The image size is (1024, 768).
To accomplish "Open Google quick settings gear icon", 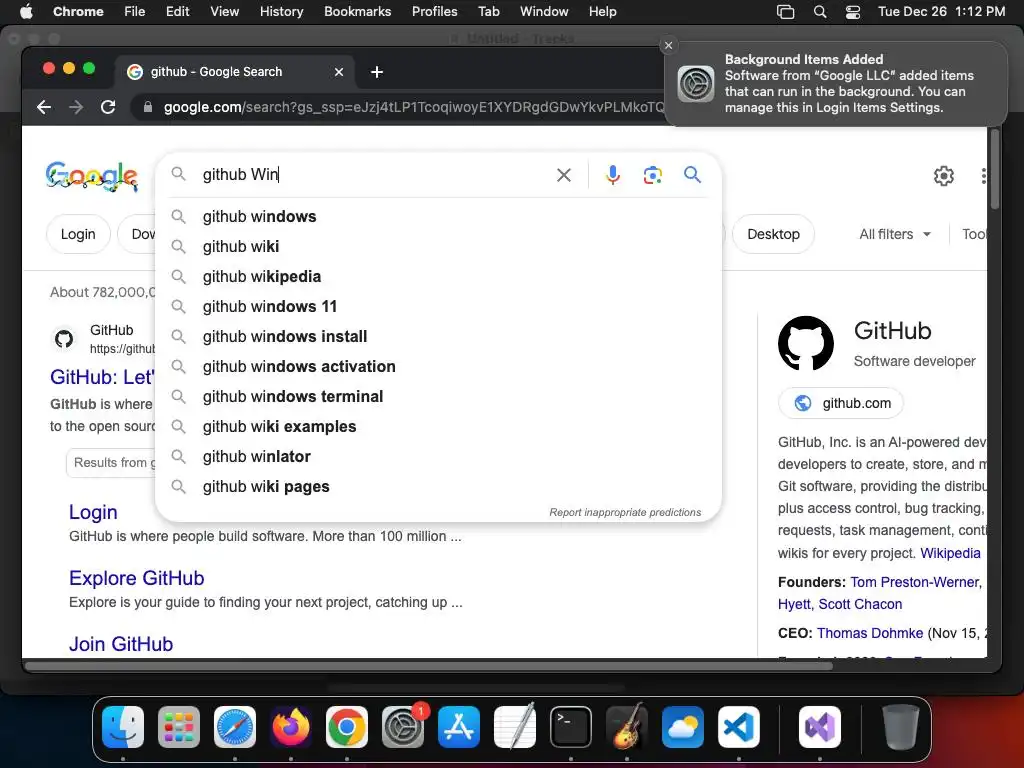I will point(944,176).
